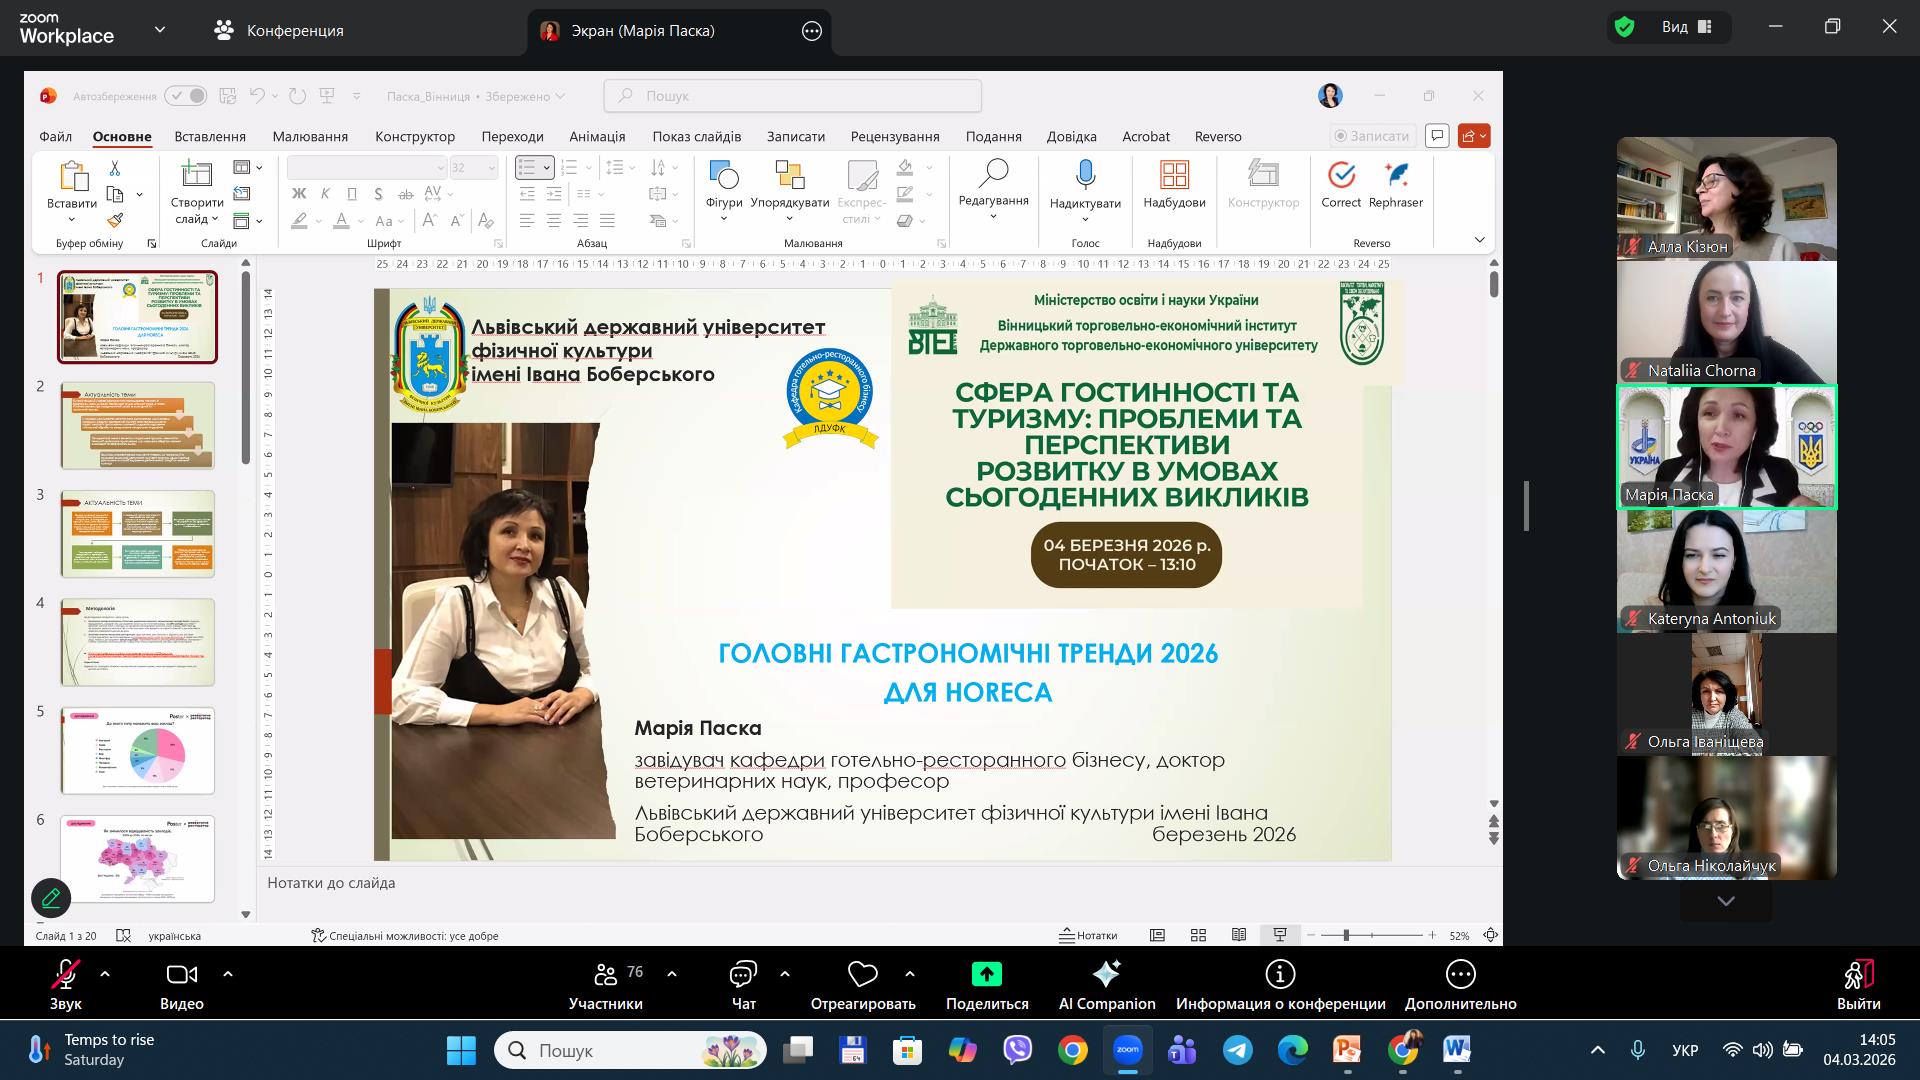Click the Leave meeting icon
Viewport: 1920px width, 1080px height.
click(x=1858, y=975)
